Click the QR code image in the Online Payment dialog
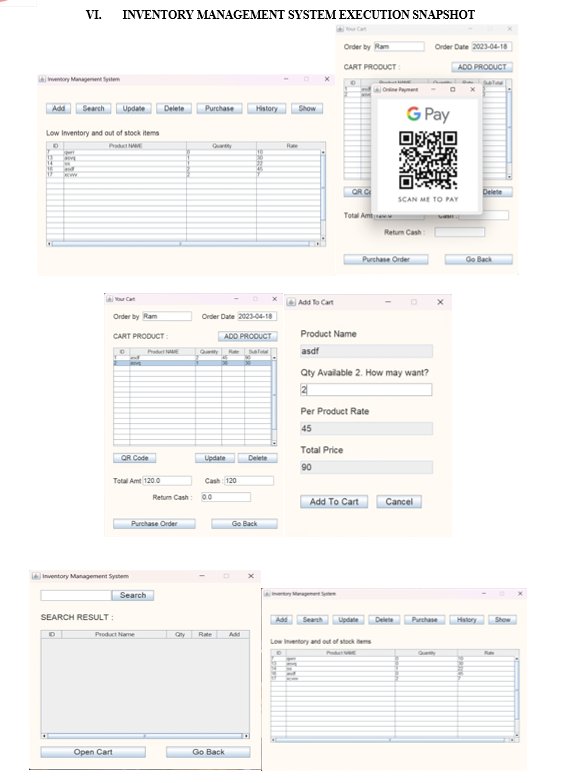 coord(428,160)
